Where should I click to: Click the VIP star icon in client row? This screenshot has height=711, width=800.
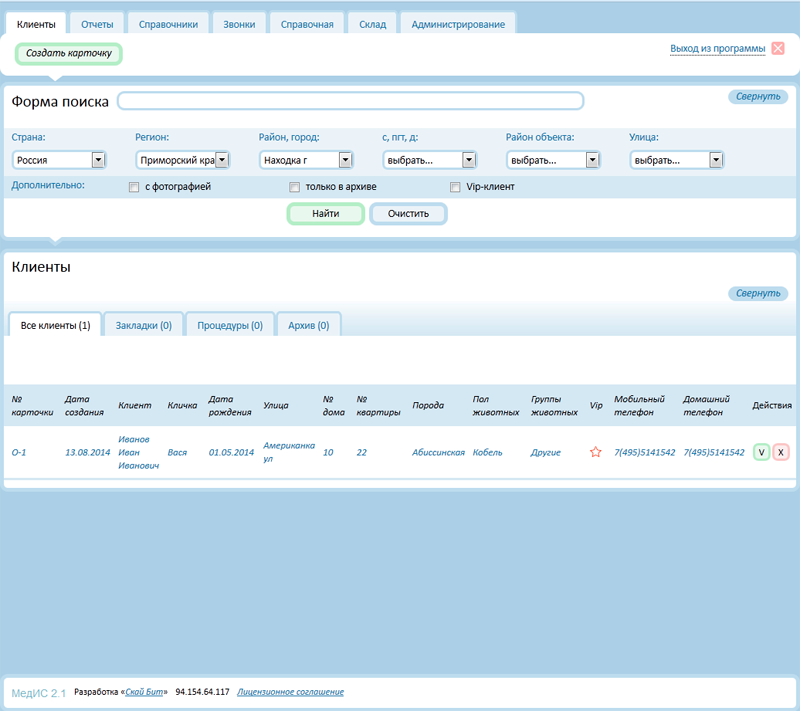pyautogui.click(x=596, y=452)
